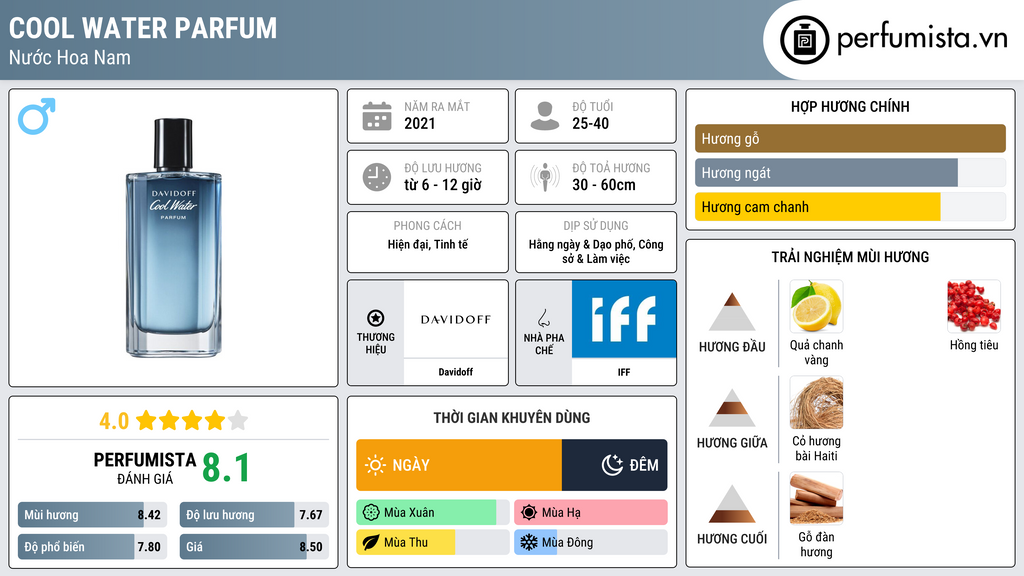Click the leaf icon for Mùa Thu

371,542
